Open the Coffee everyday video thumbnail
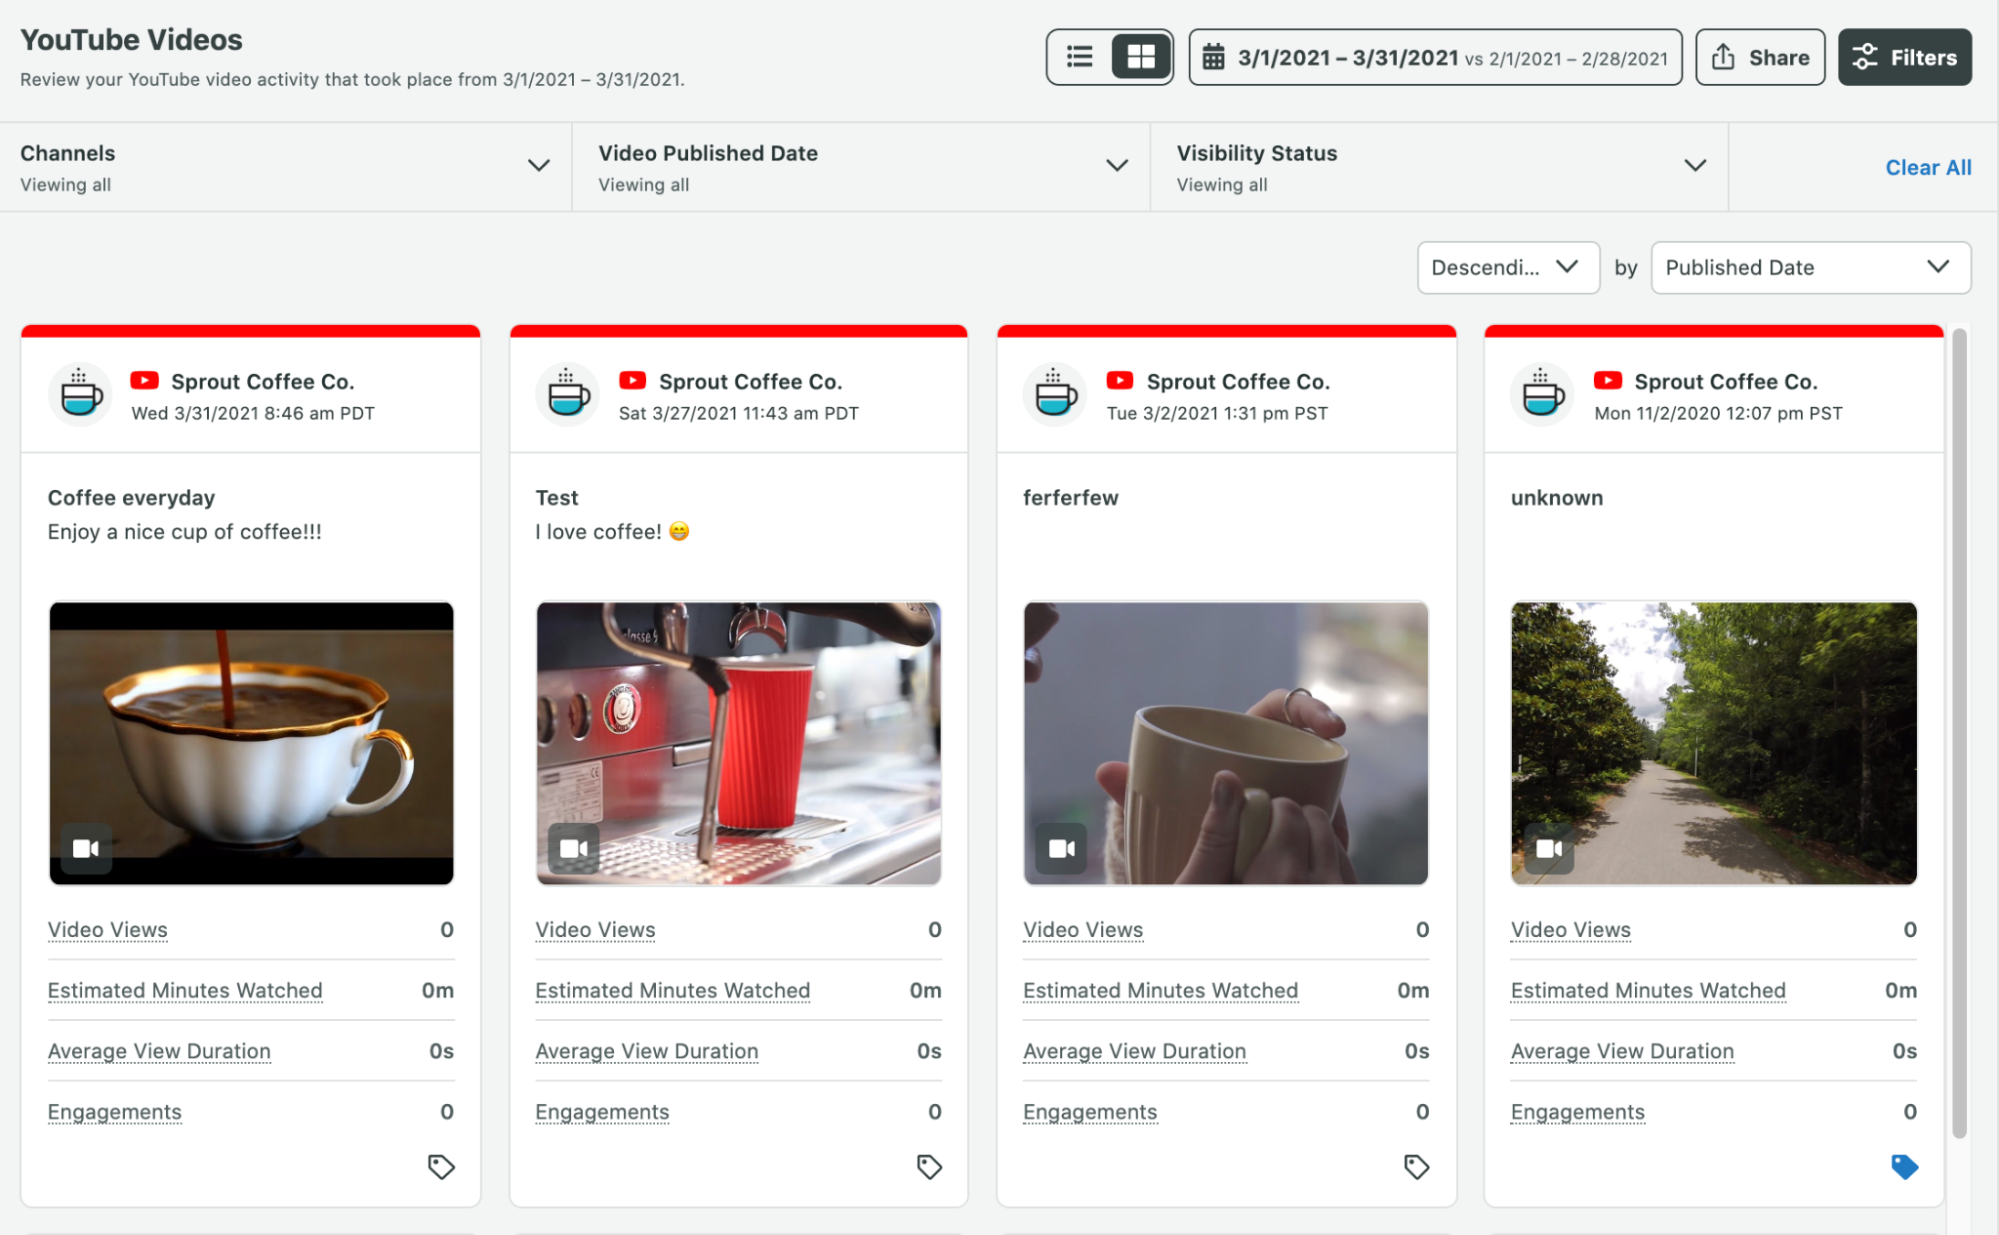 pos(251,742)
